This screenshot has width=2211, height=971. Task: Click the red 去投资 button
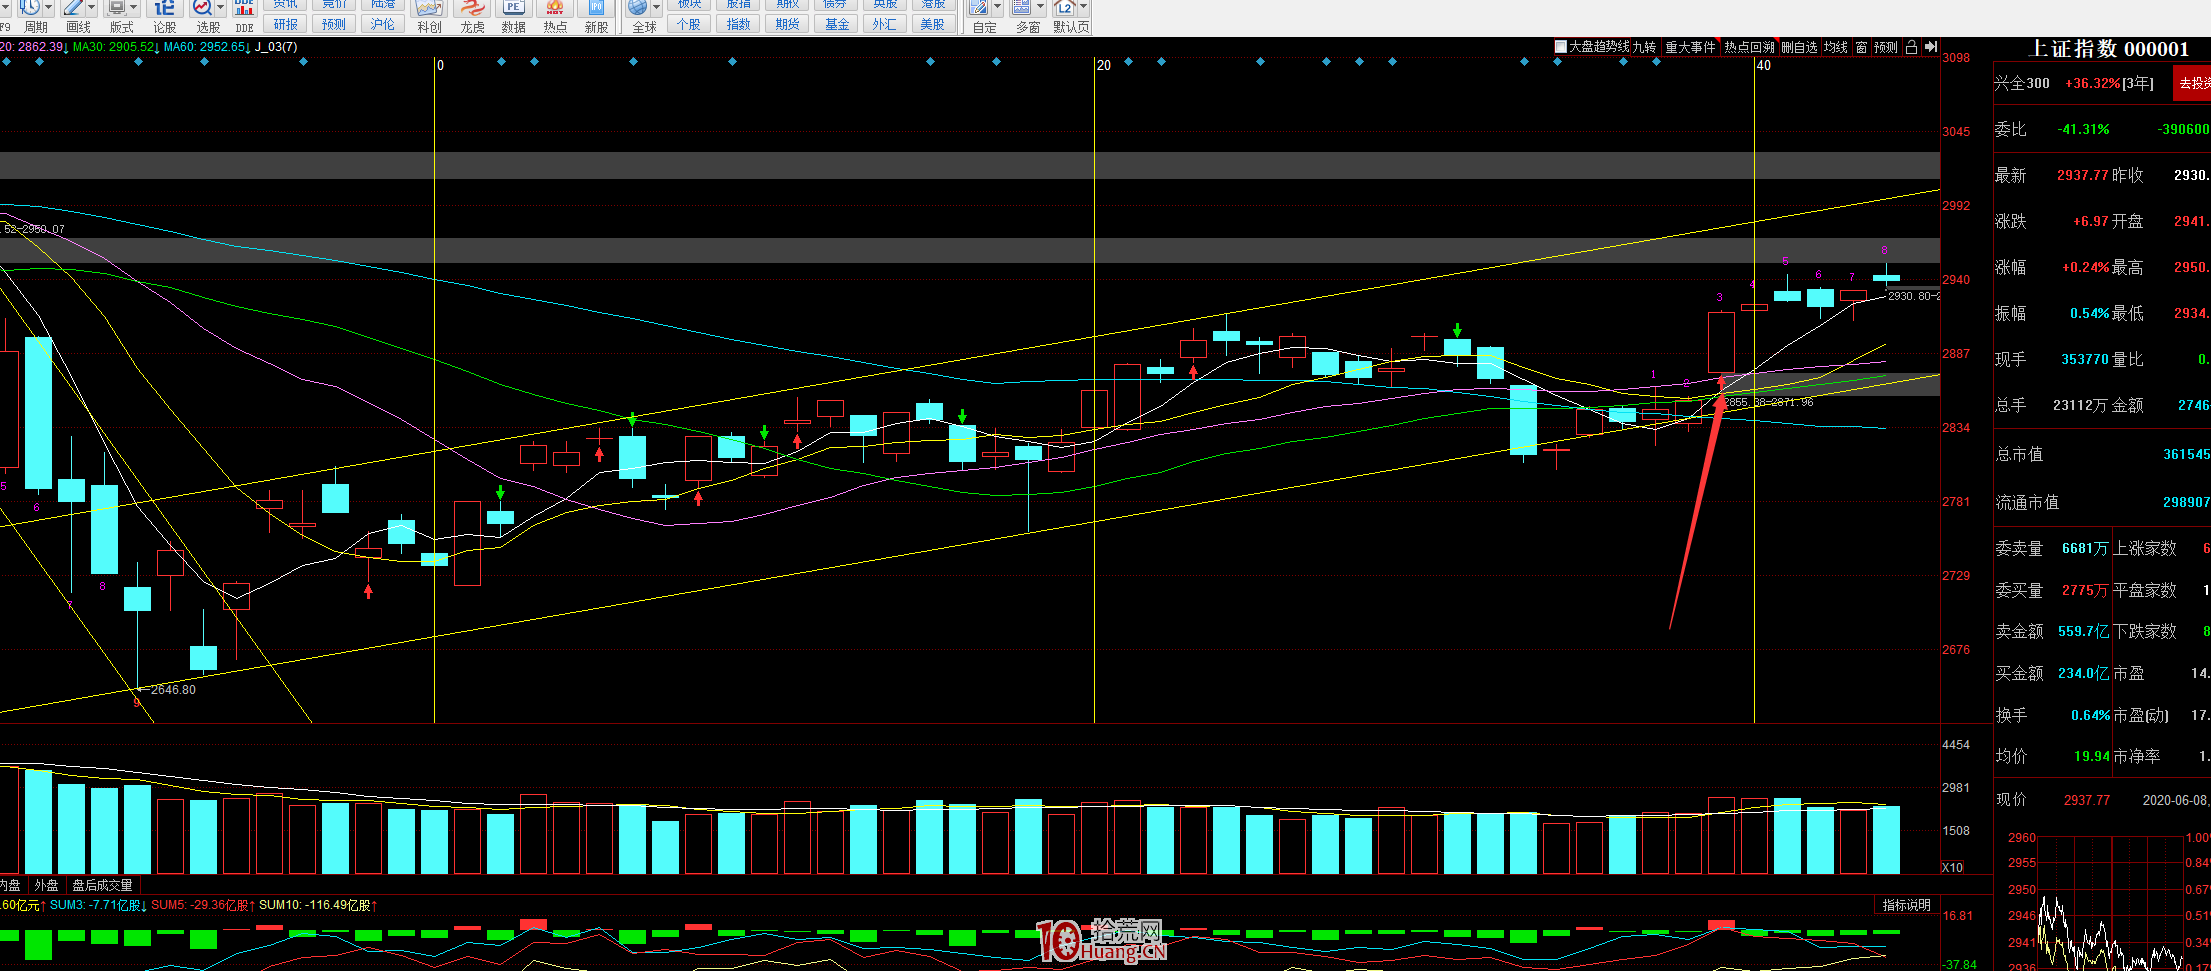pos(2192,84)
